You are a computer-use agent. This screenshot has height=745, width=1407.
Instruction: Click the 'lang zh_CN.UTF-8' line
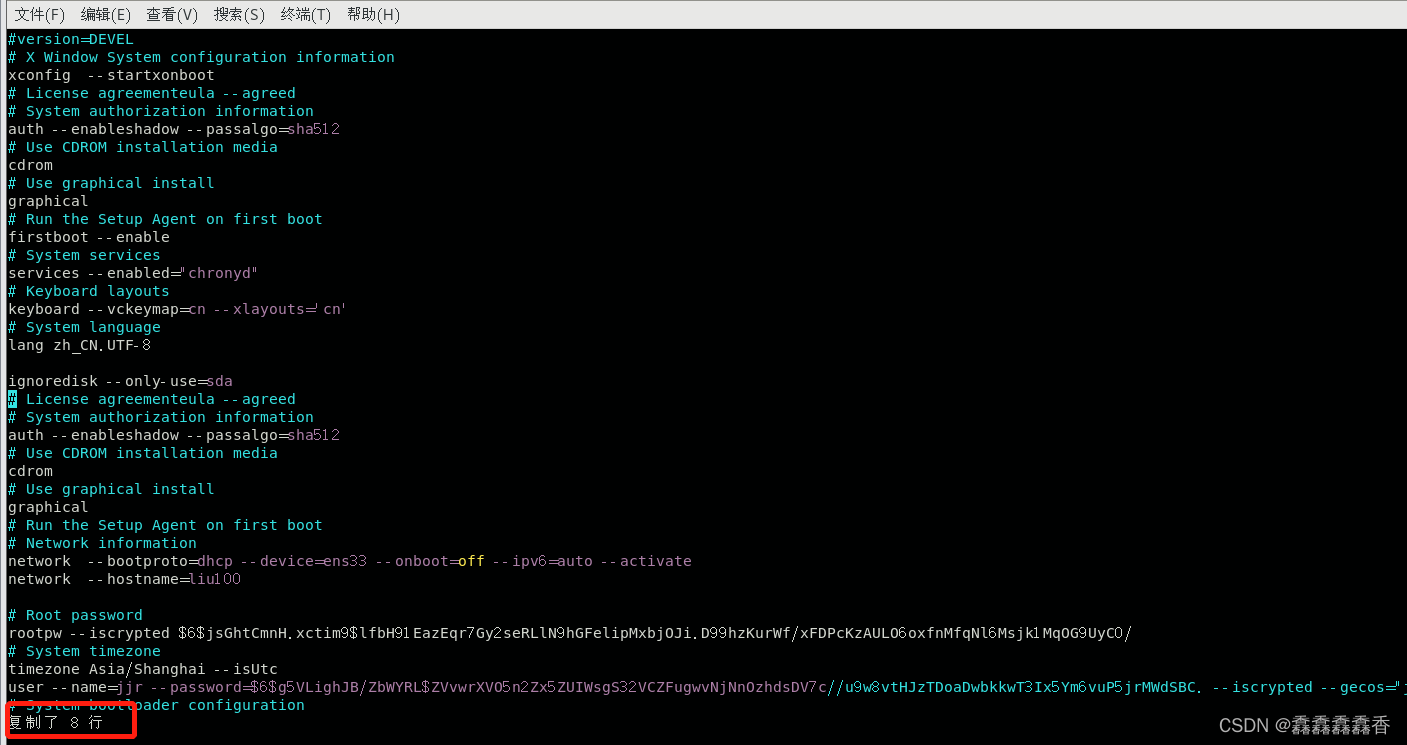point(80,345)
